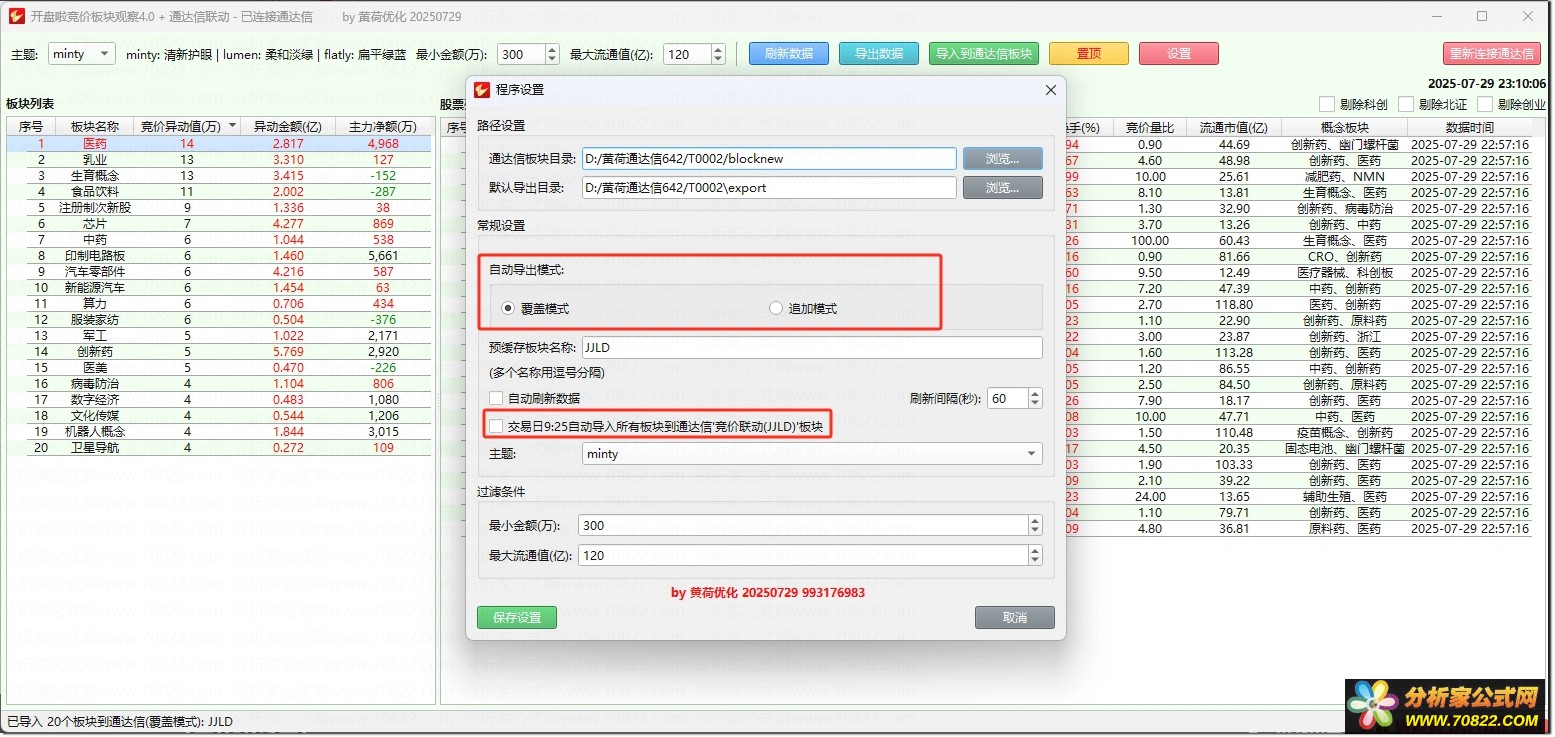Click the orange 置顶 button
This screenshot has width=1555, height=737.
pos(1089,54)
